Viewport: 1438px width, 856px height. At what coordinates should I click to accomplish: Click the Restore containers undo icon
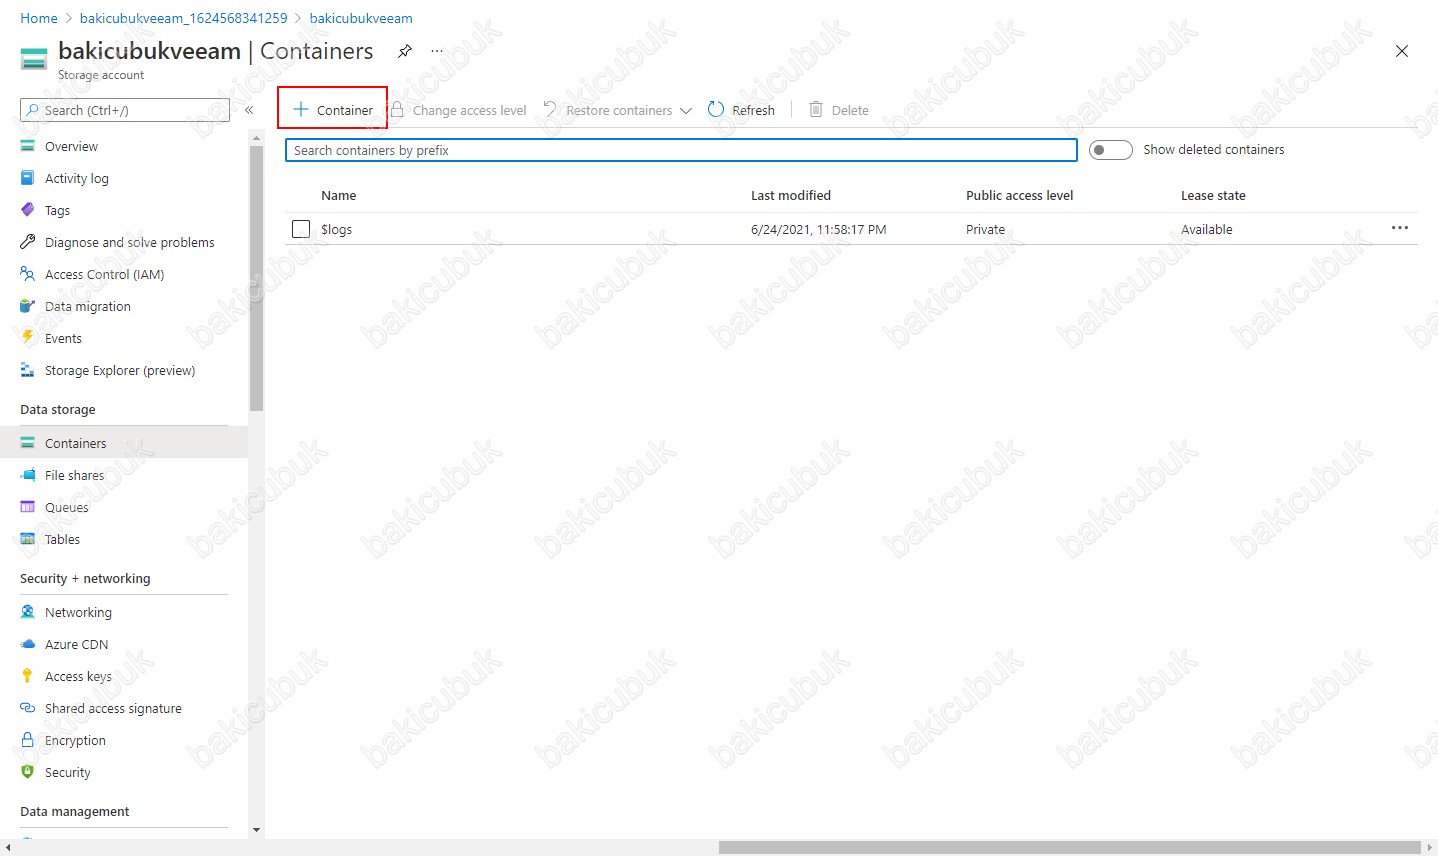550,109
